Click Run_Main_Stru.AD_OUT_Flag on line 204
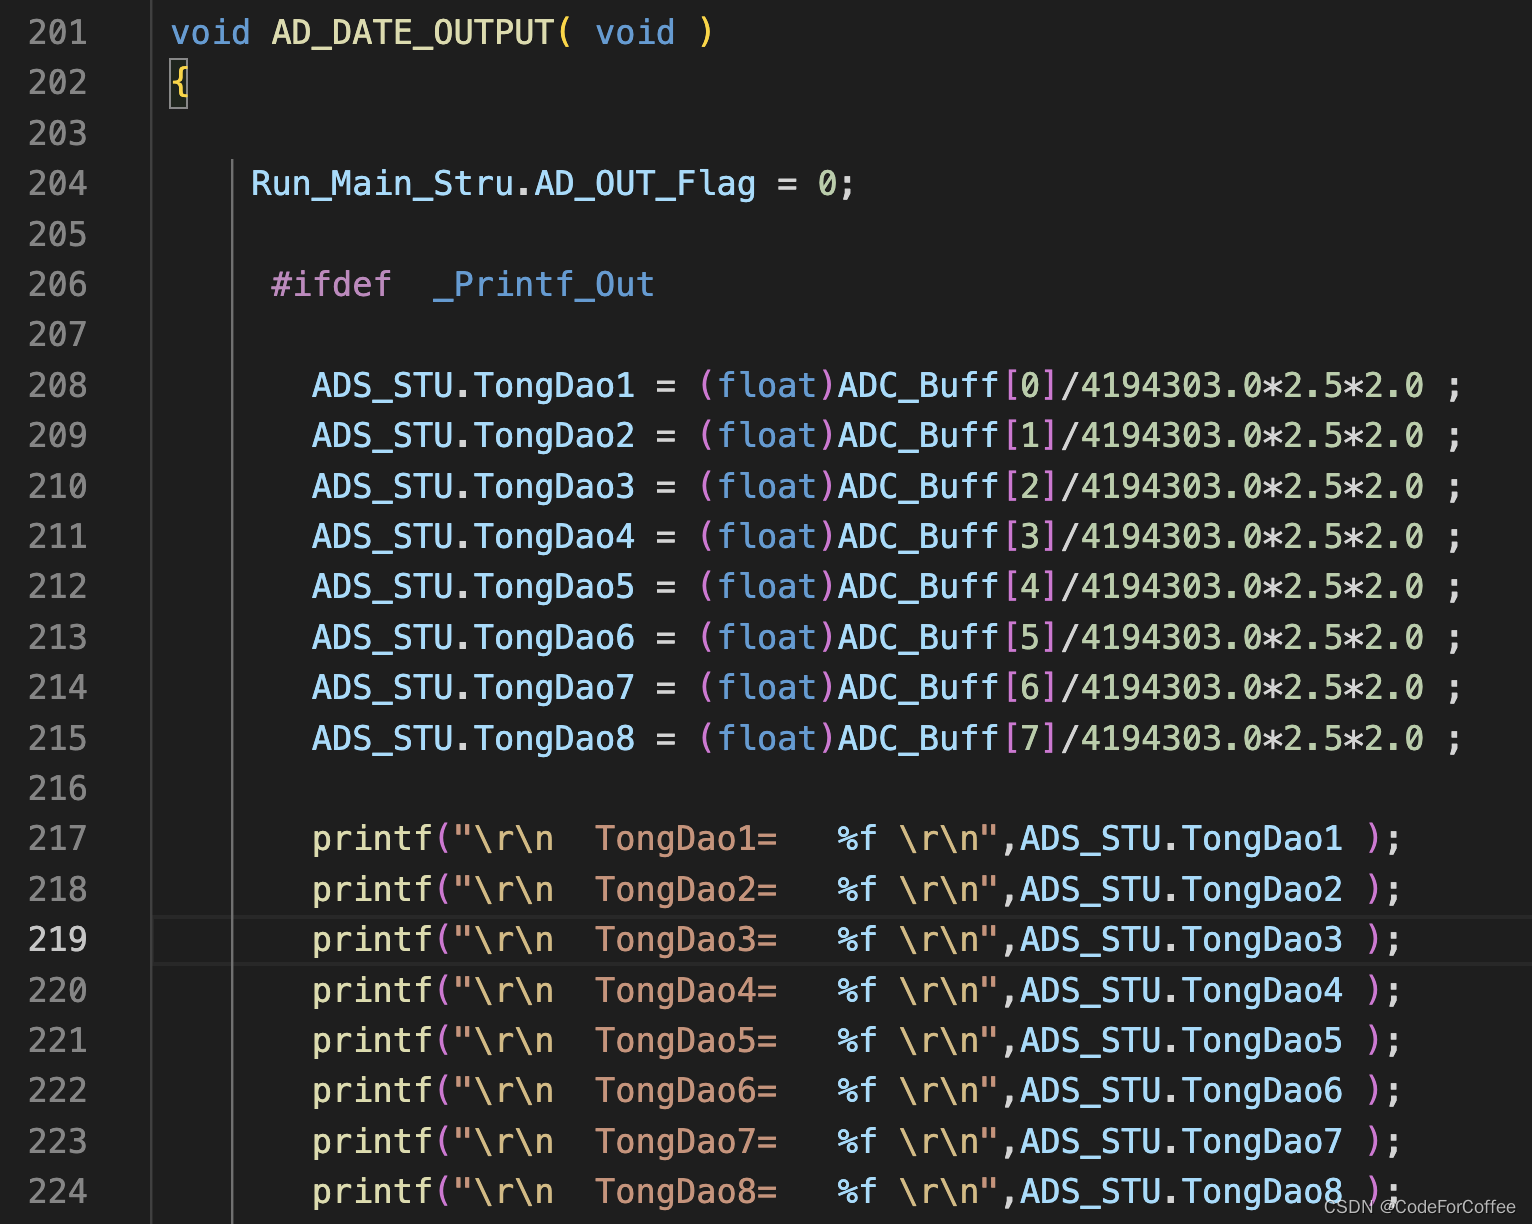1532x1224 pixels. coord(503,184)
